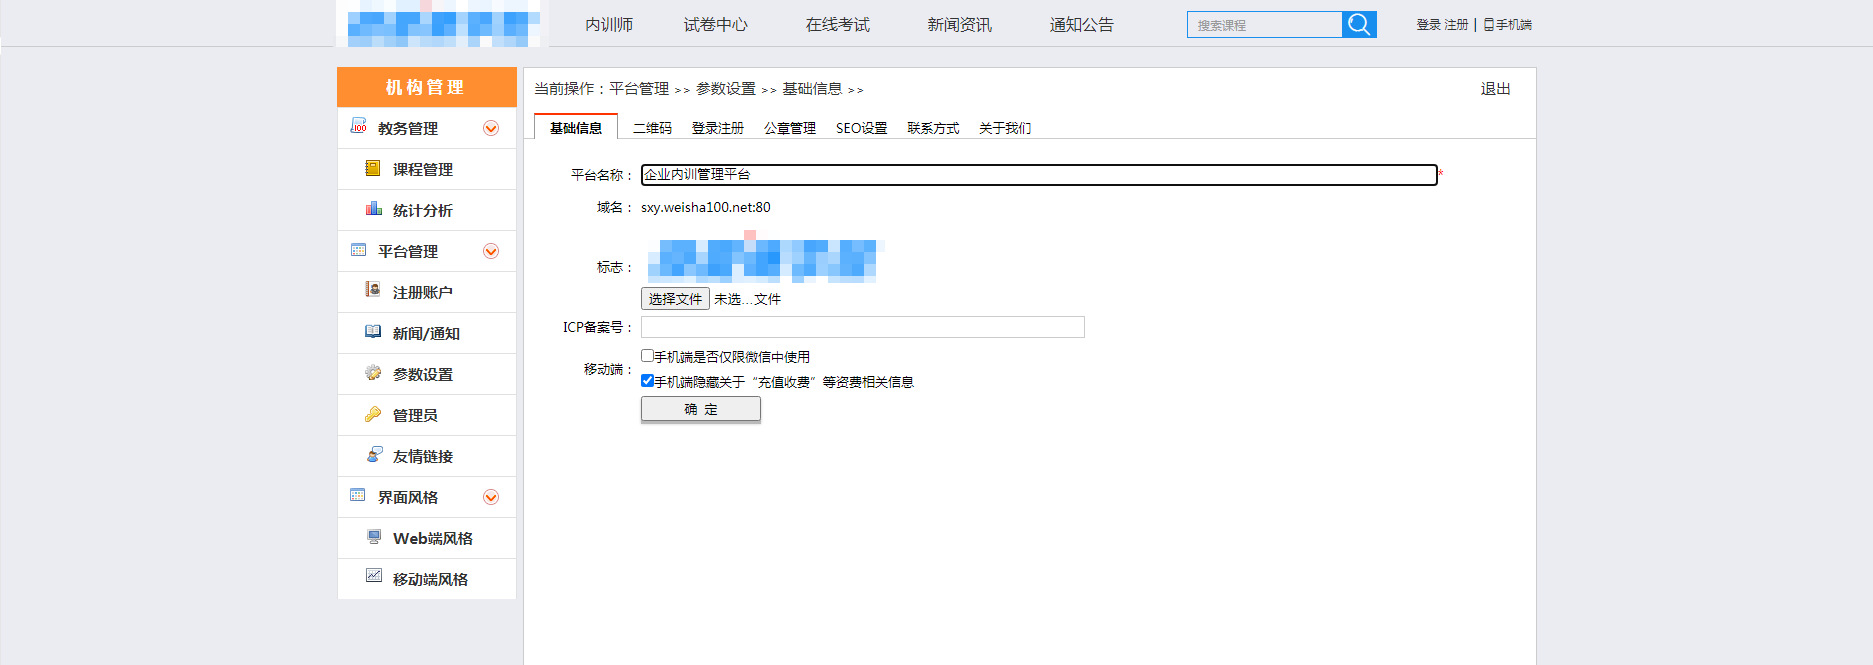The width and height of the screenshot is (1873, 665).
Task: Open 内训师 in top navigation
Action: [x=609, y=25]
